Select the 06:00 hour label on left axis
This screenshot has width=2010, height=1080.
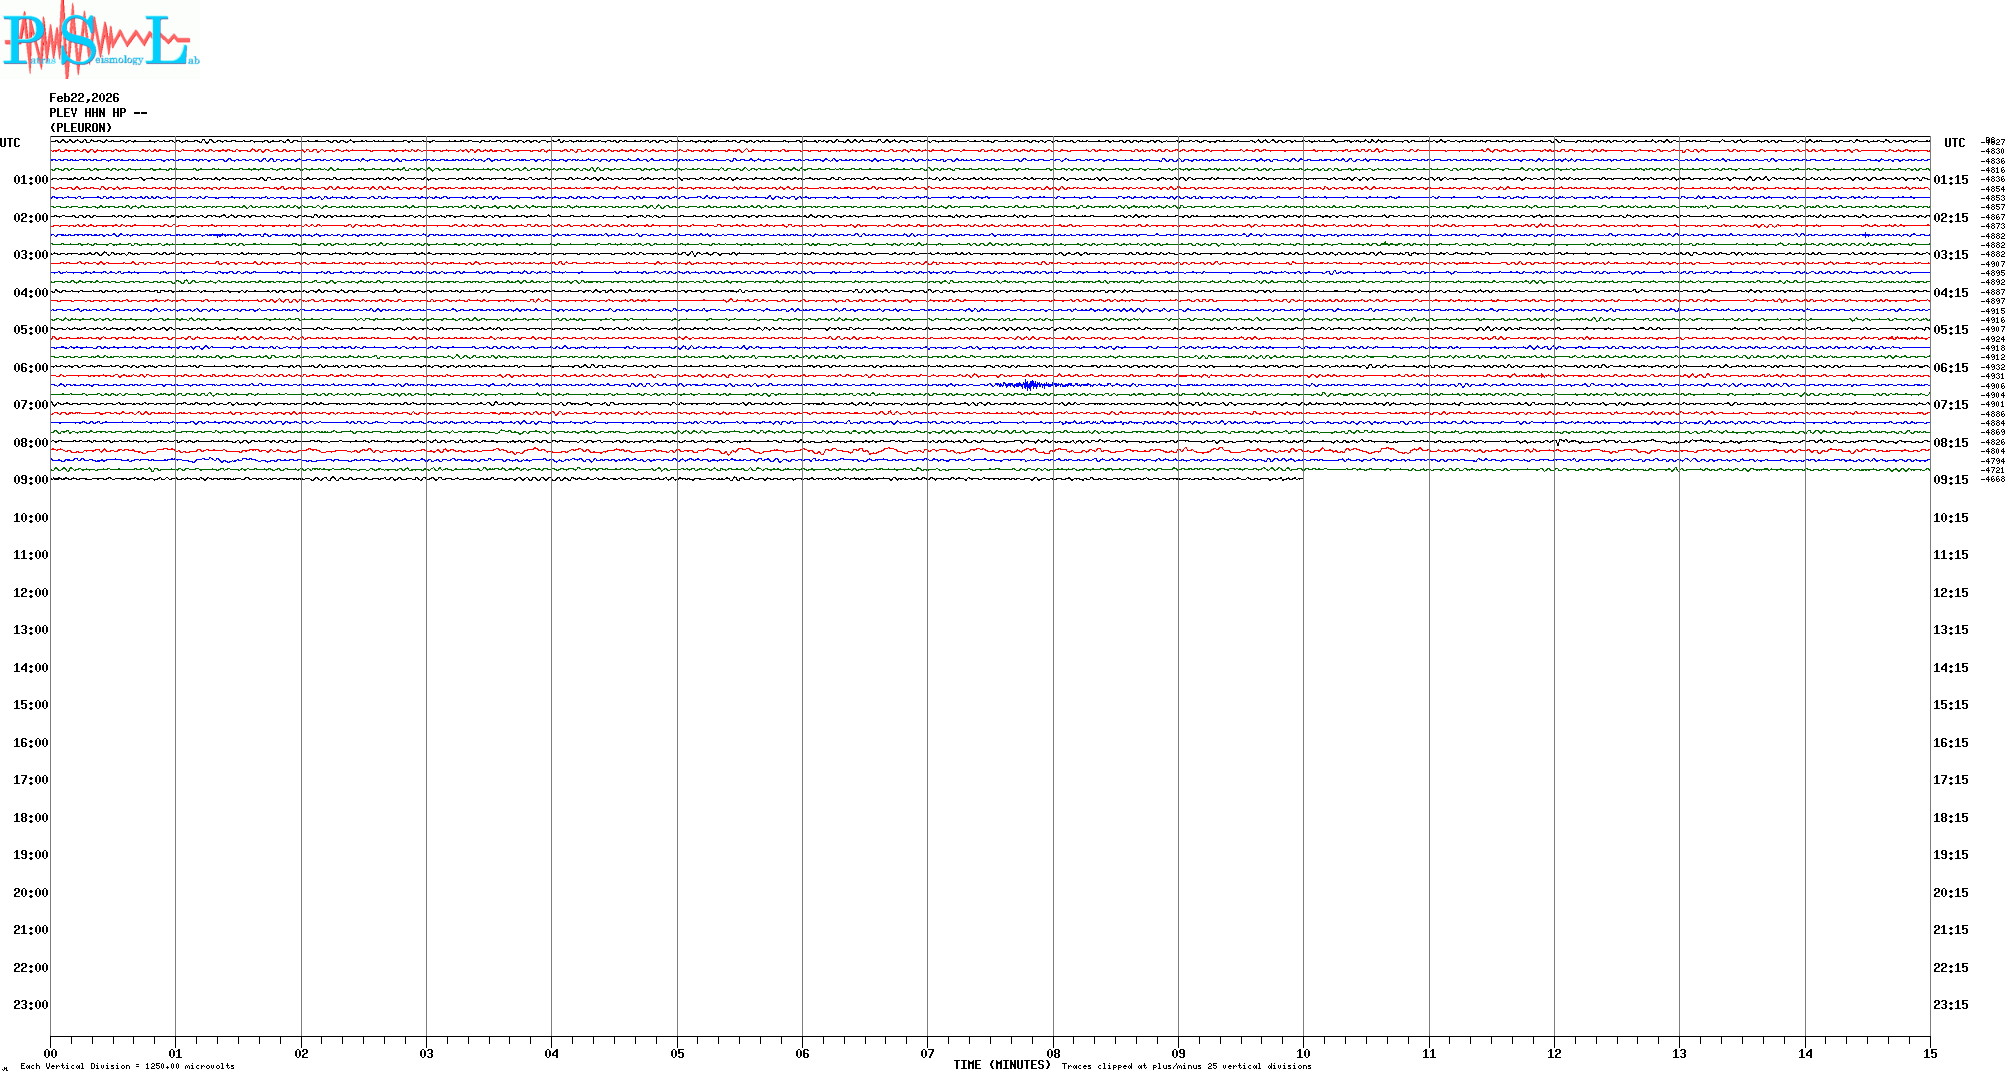(x=30, y=368)
